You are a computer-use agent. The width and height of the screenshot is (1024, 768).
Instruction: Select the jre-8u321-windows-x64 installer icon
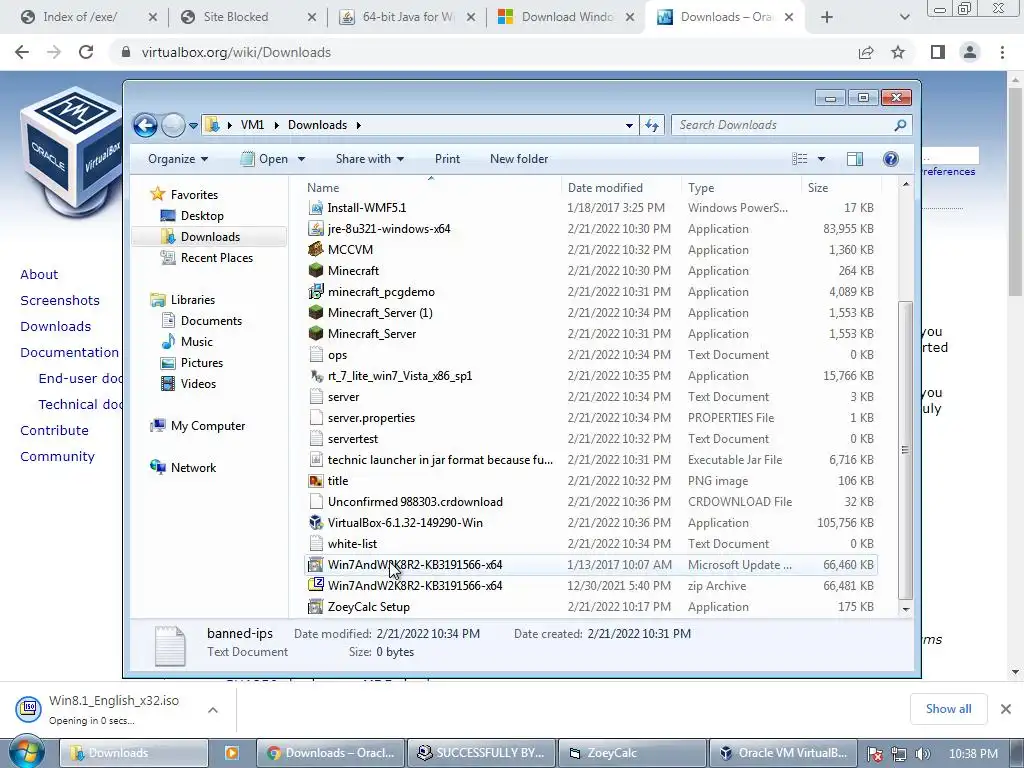(x=316, y=229)
